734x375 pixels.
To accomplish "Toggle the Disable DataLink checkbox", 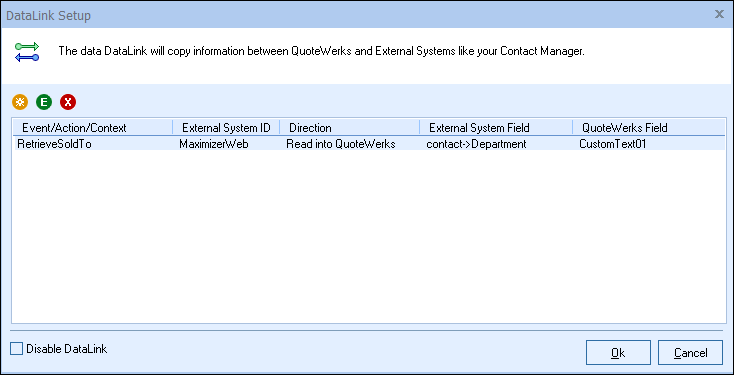I will [16, 349].
